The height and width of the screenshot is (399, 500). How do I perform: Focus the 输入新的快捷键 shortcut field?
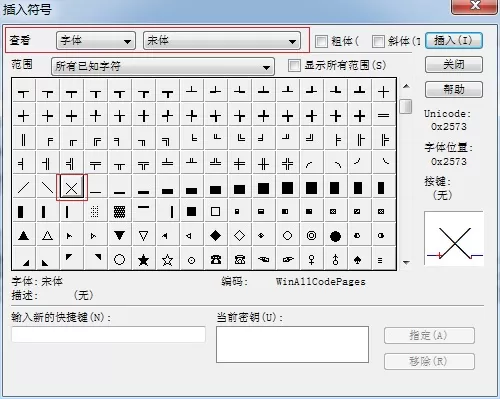click(x=108, y=334)
